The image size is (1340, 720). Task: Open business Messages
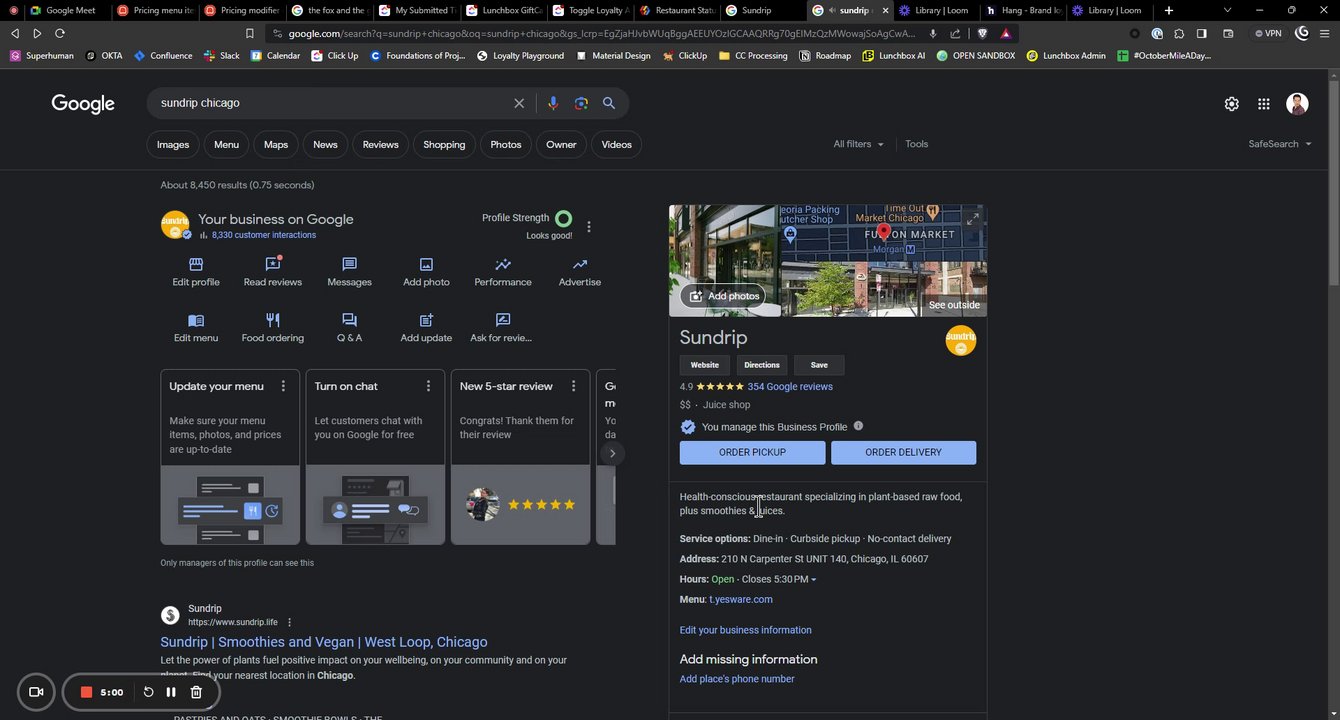349,272
